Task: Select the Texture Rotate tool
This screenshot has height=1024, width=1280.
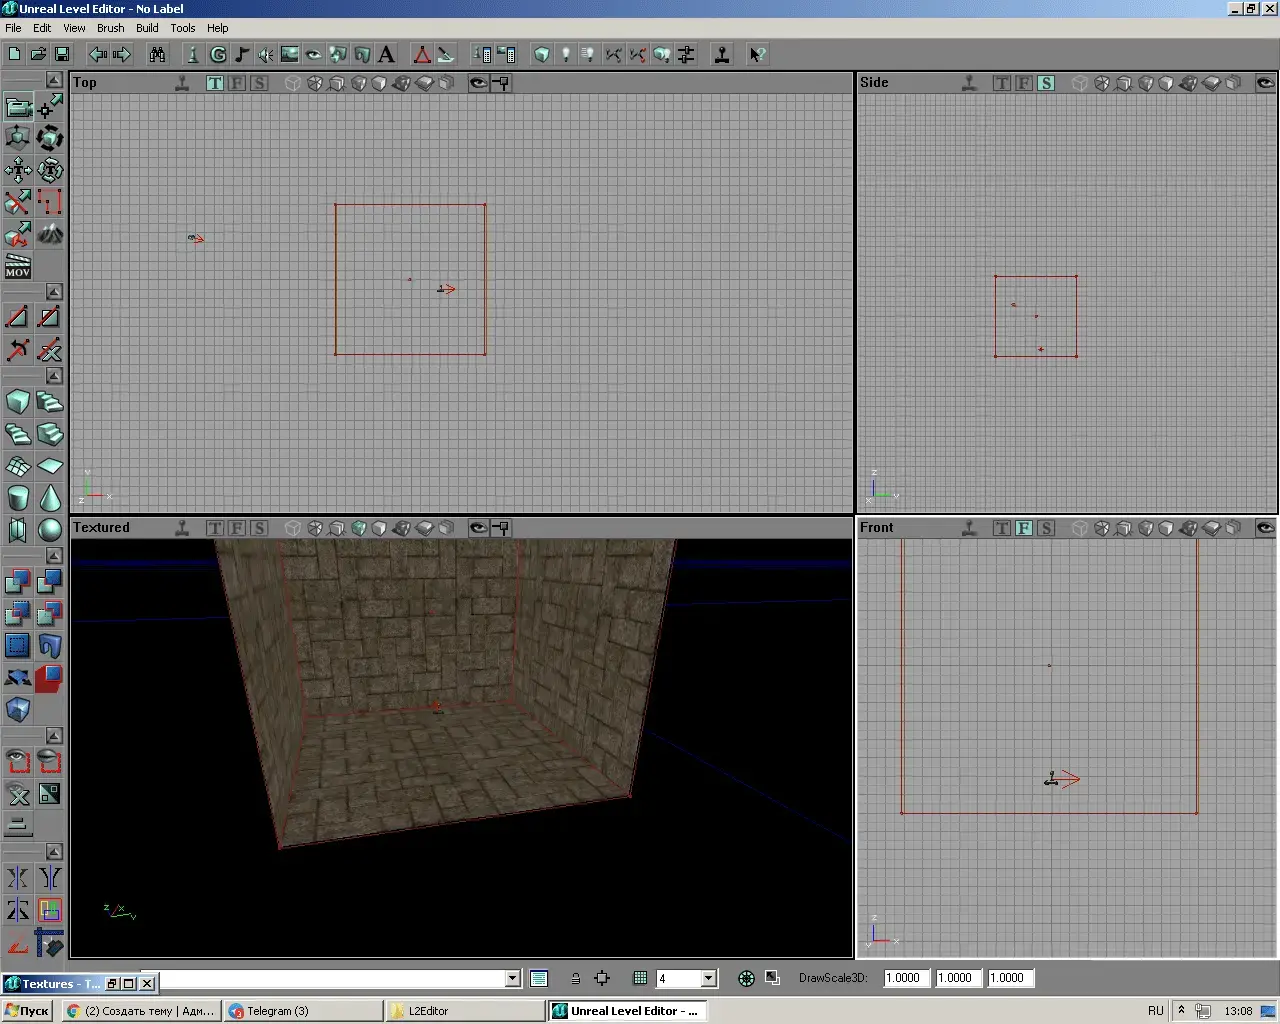Action: (50, 170)
